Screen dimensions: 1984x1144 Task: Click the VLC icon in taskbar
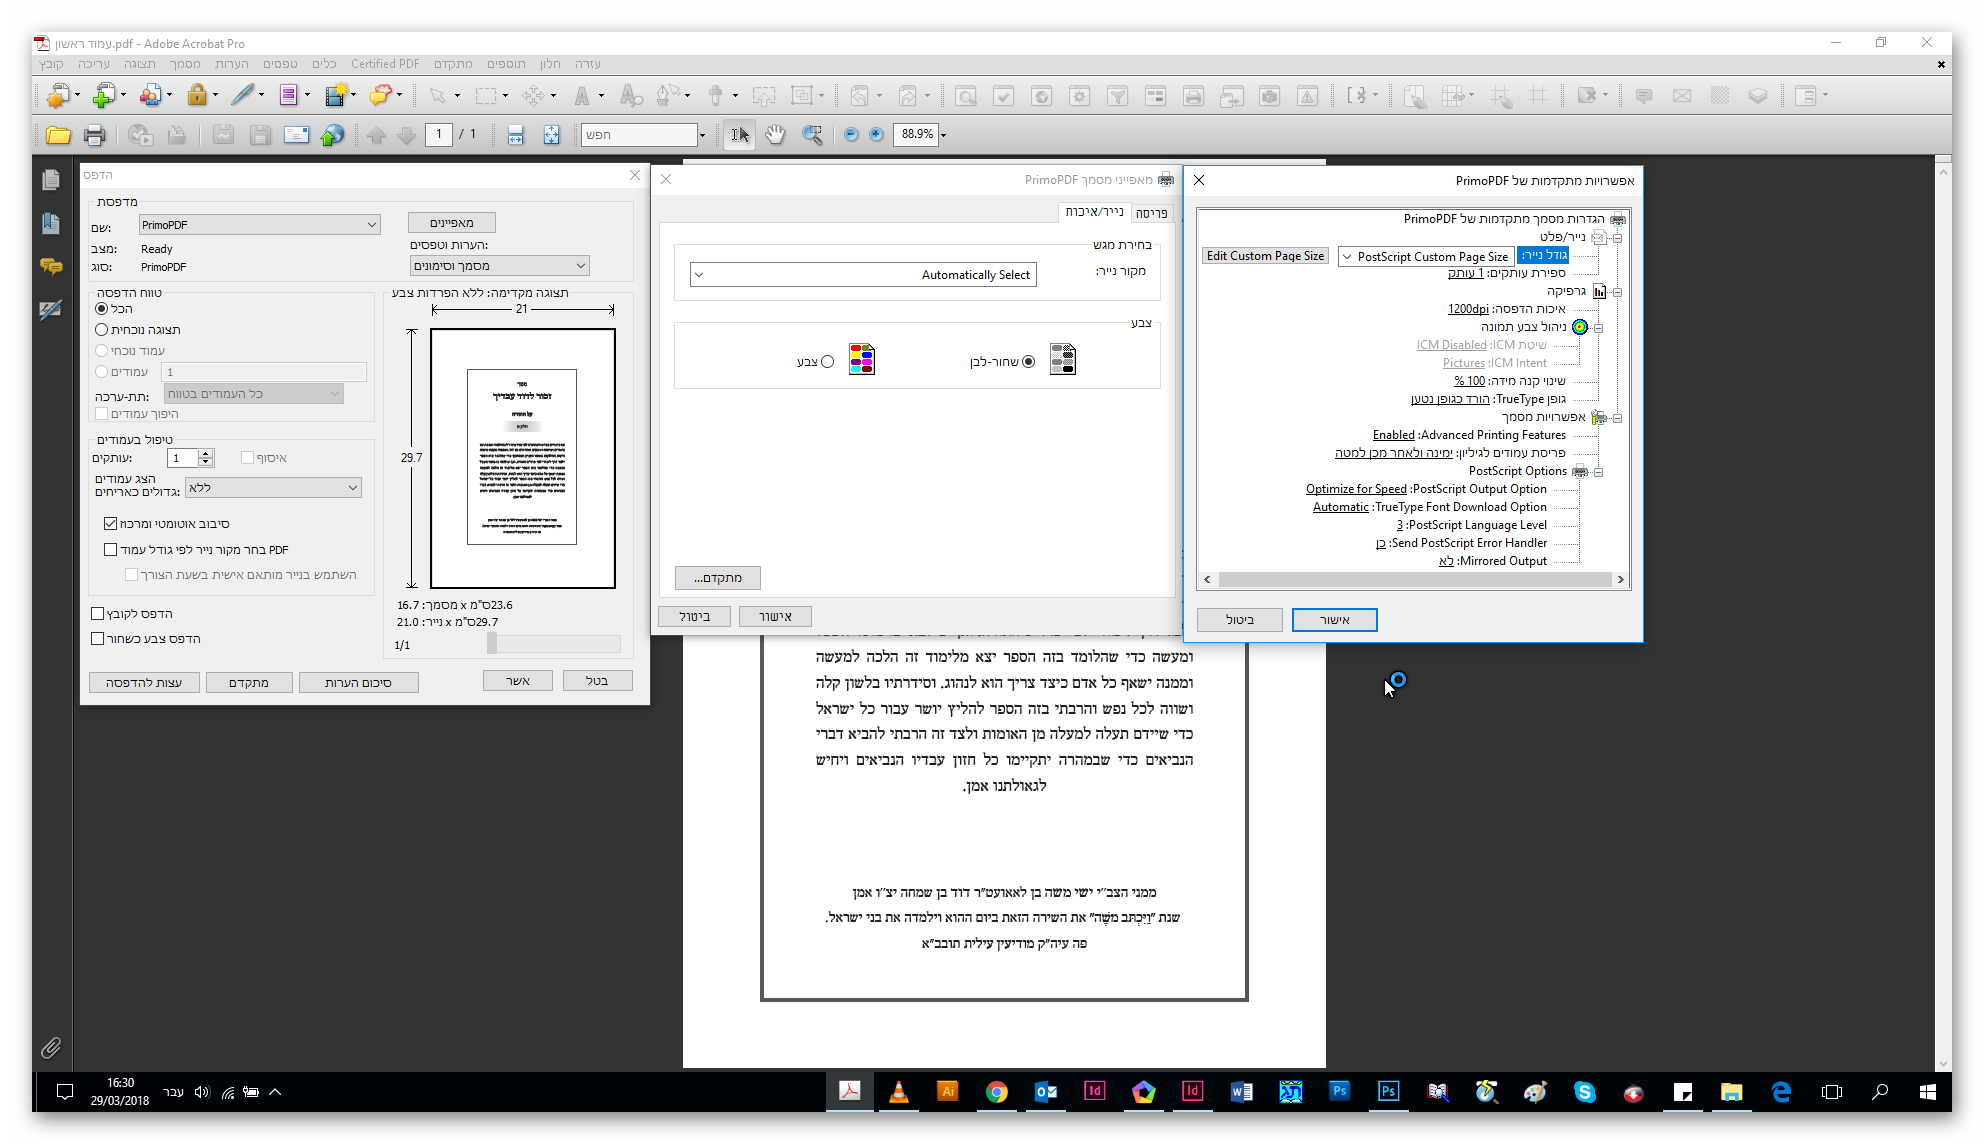coord(898,1092)
